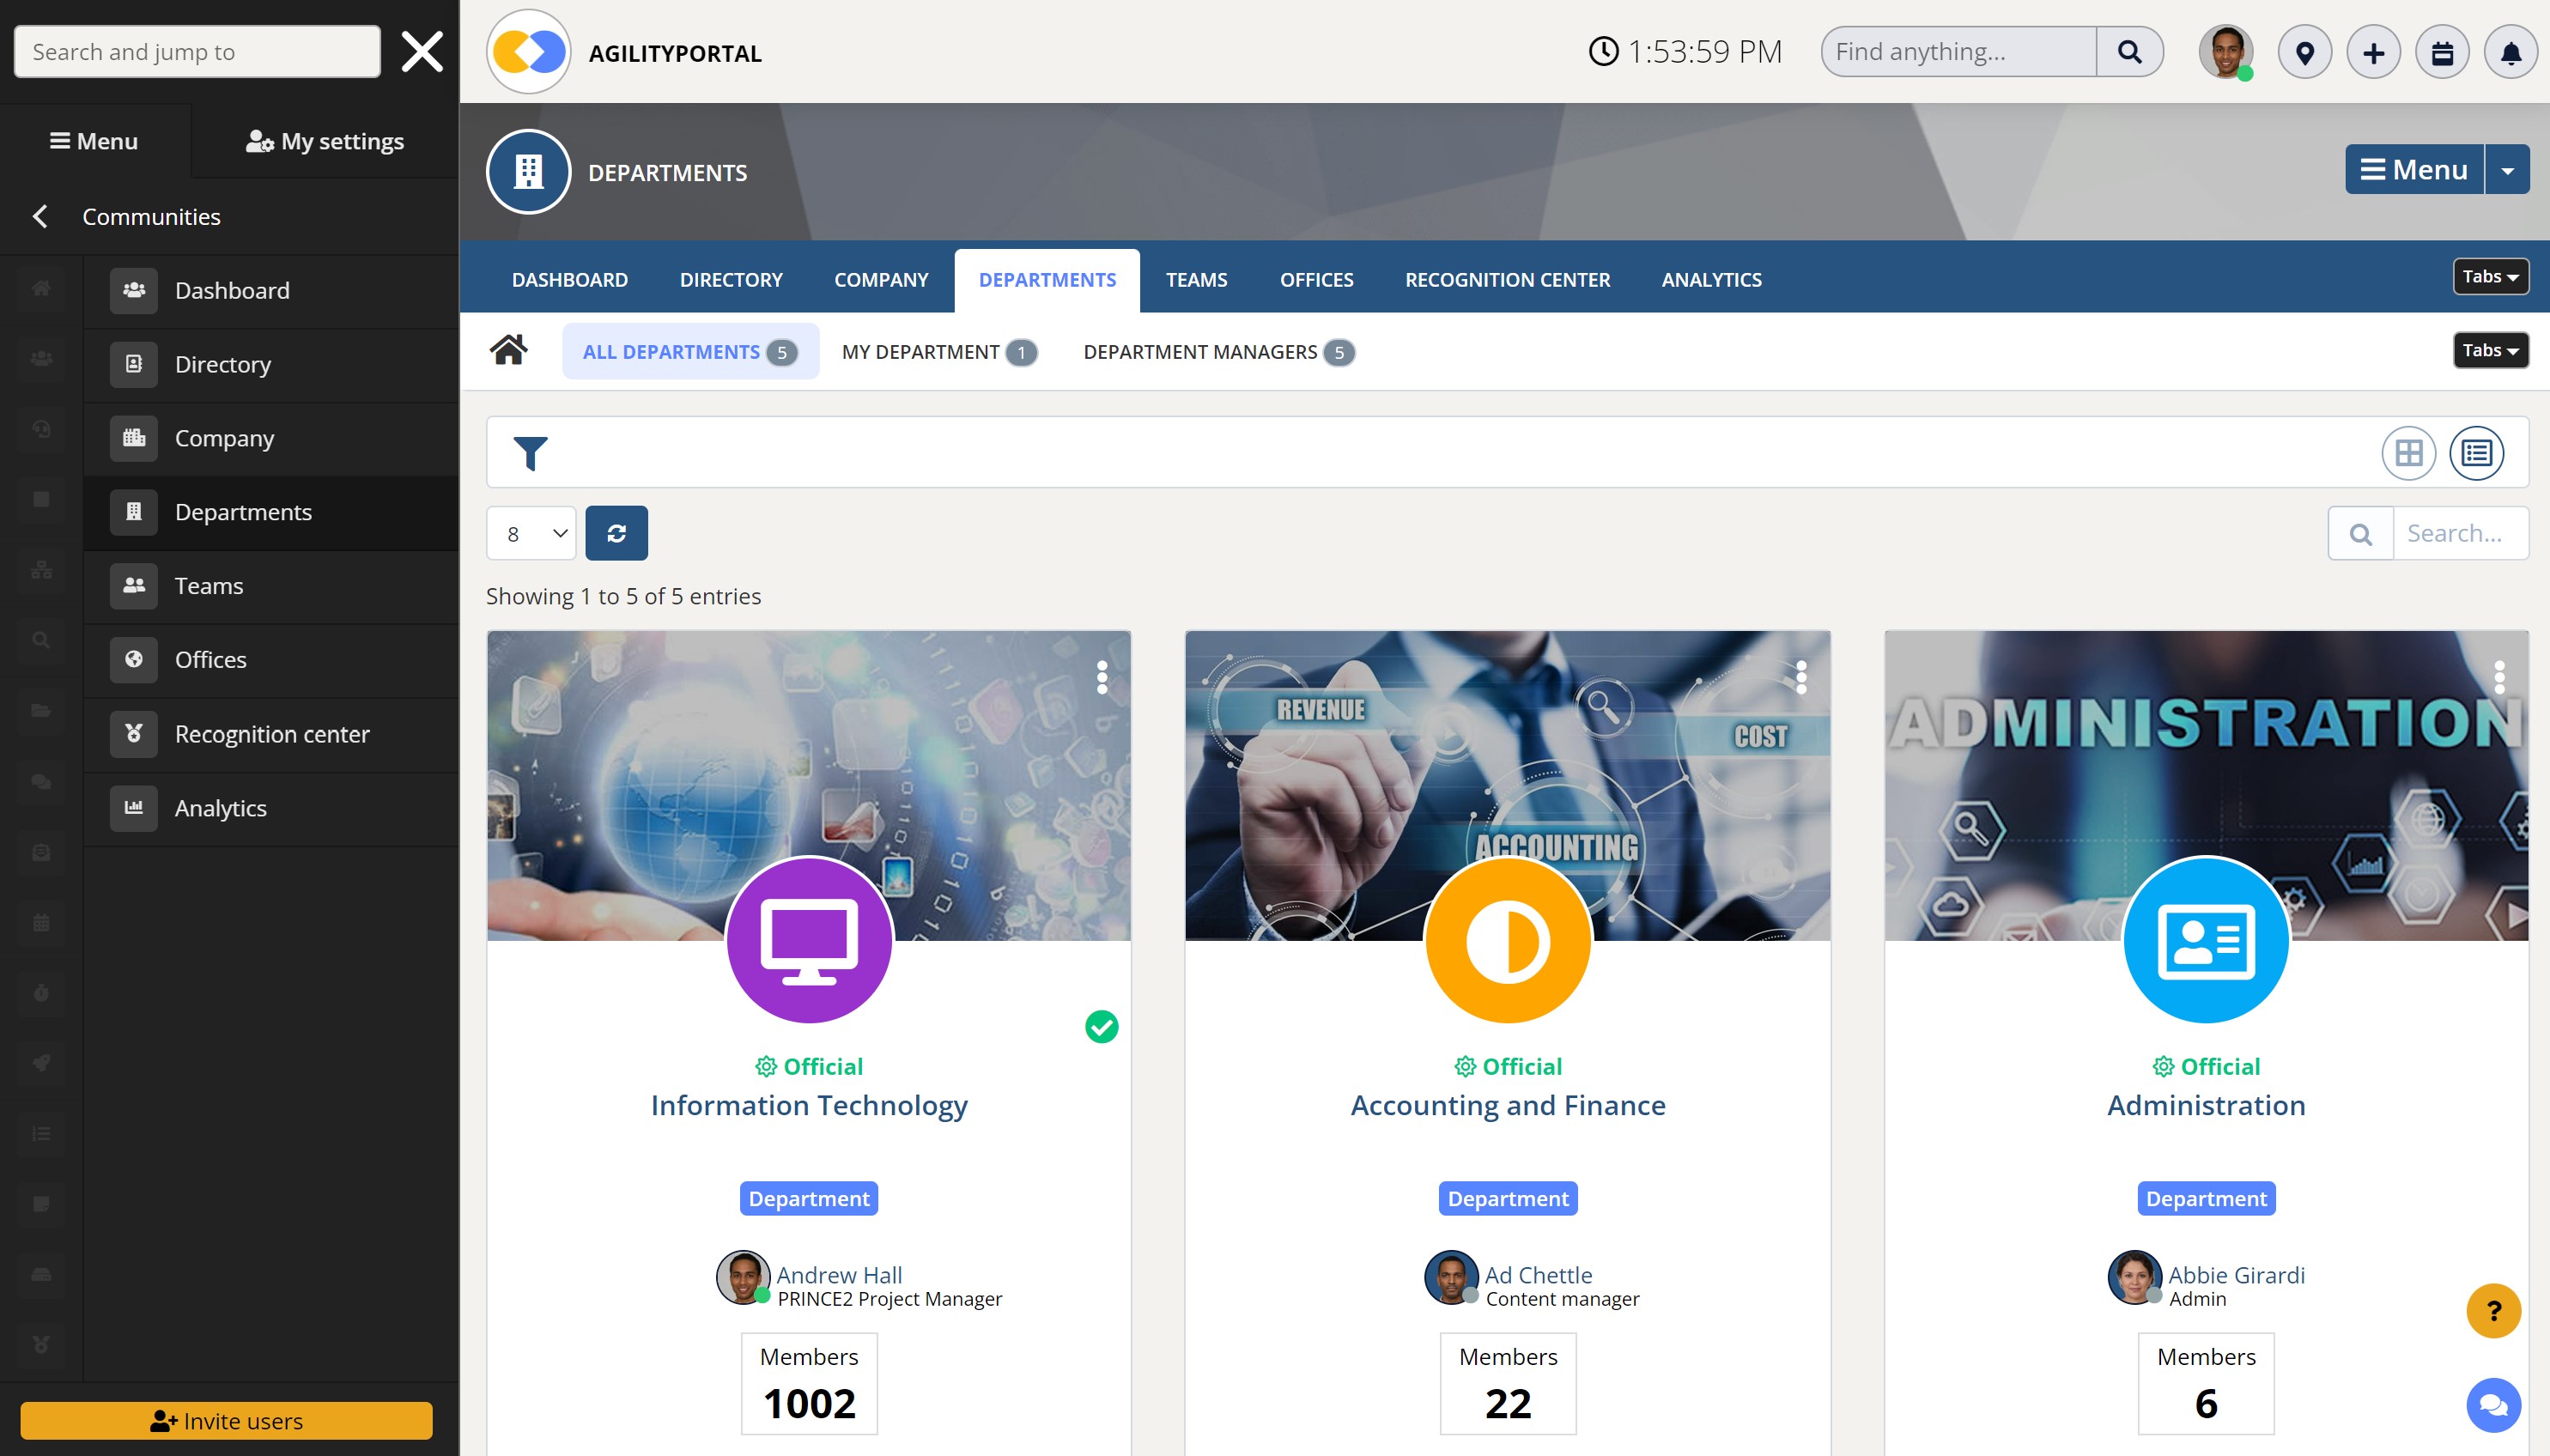
Task: Open the notification bell in the top bar
Action: (x=2509, y=52)
